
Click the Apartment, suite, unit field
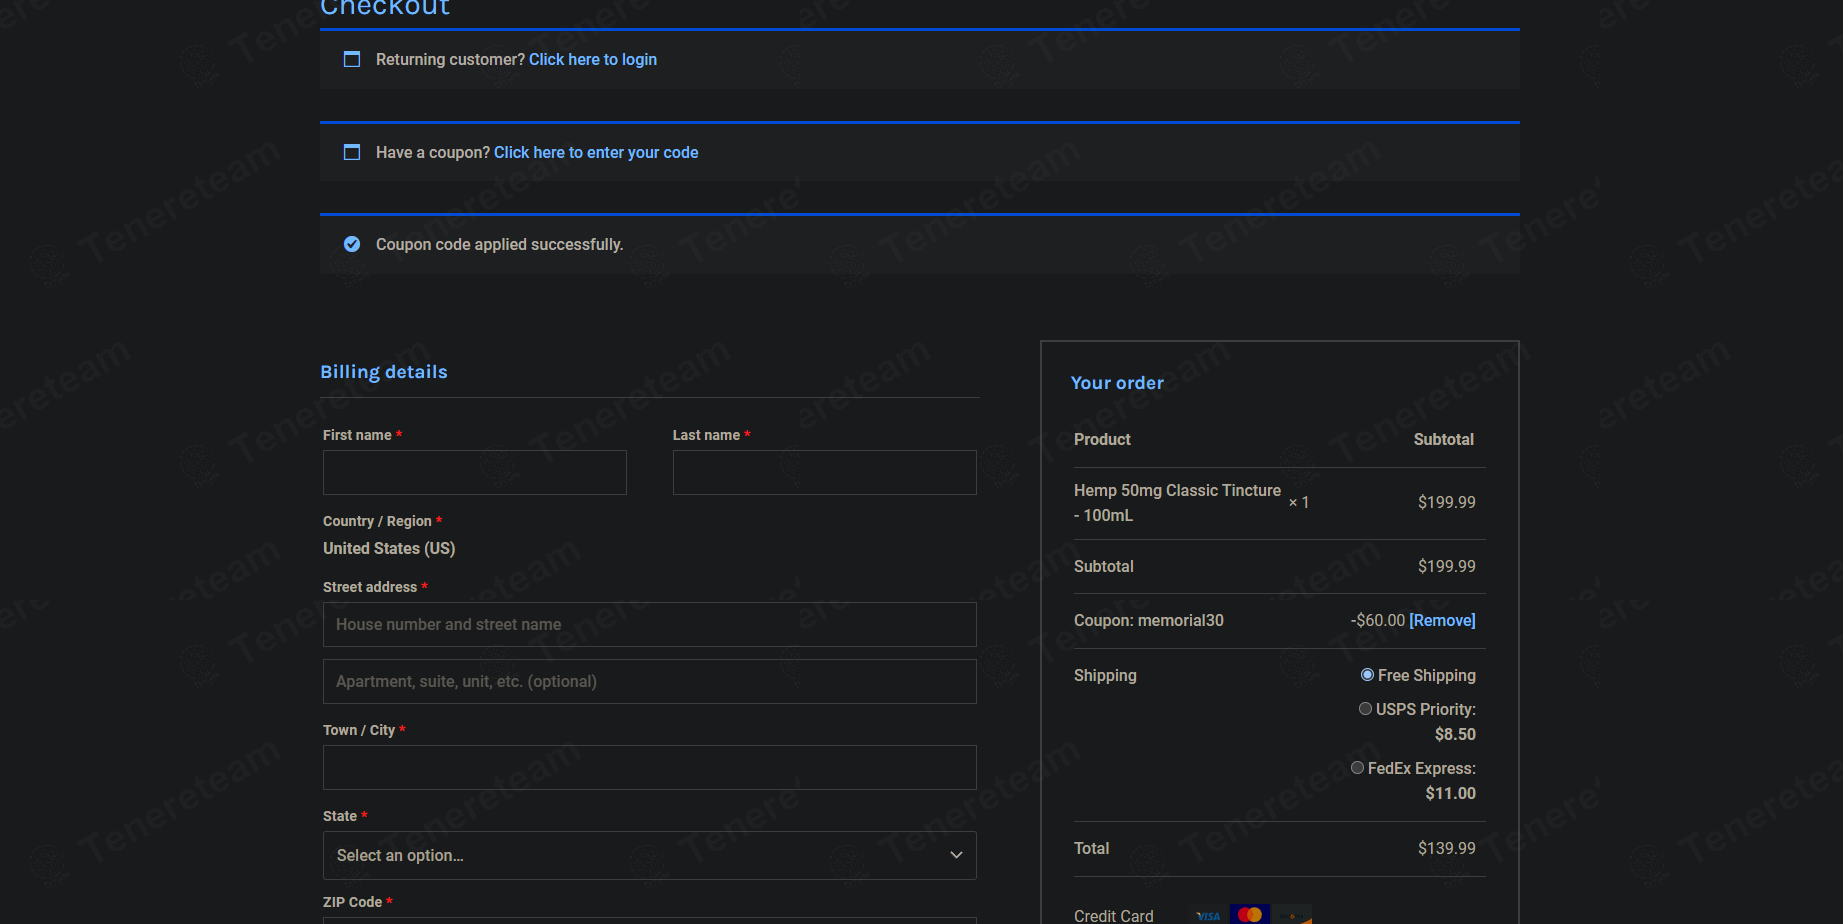(650, 682)
